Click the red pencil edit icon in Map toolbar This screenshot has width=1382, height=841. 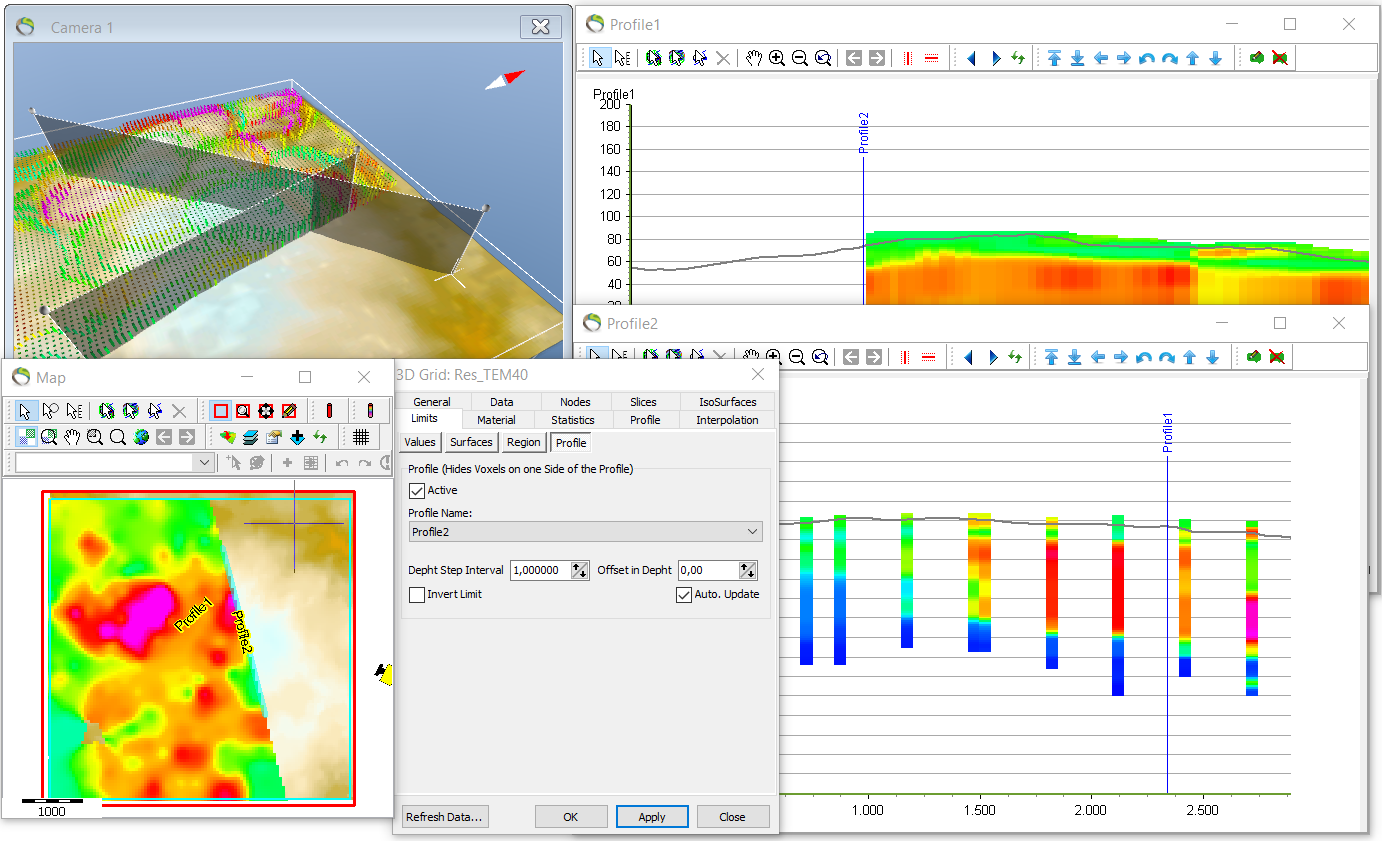pos(290,410)
